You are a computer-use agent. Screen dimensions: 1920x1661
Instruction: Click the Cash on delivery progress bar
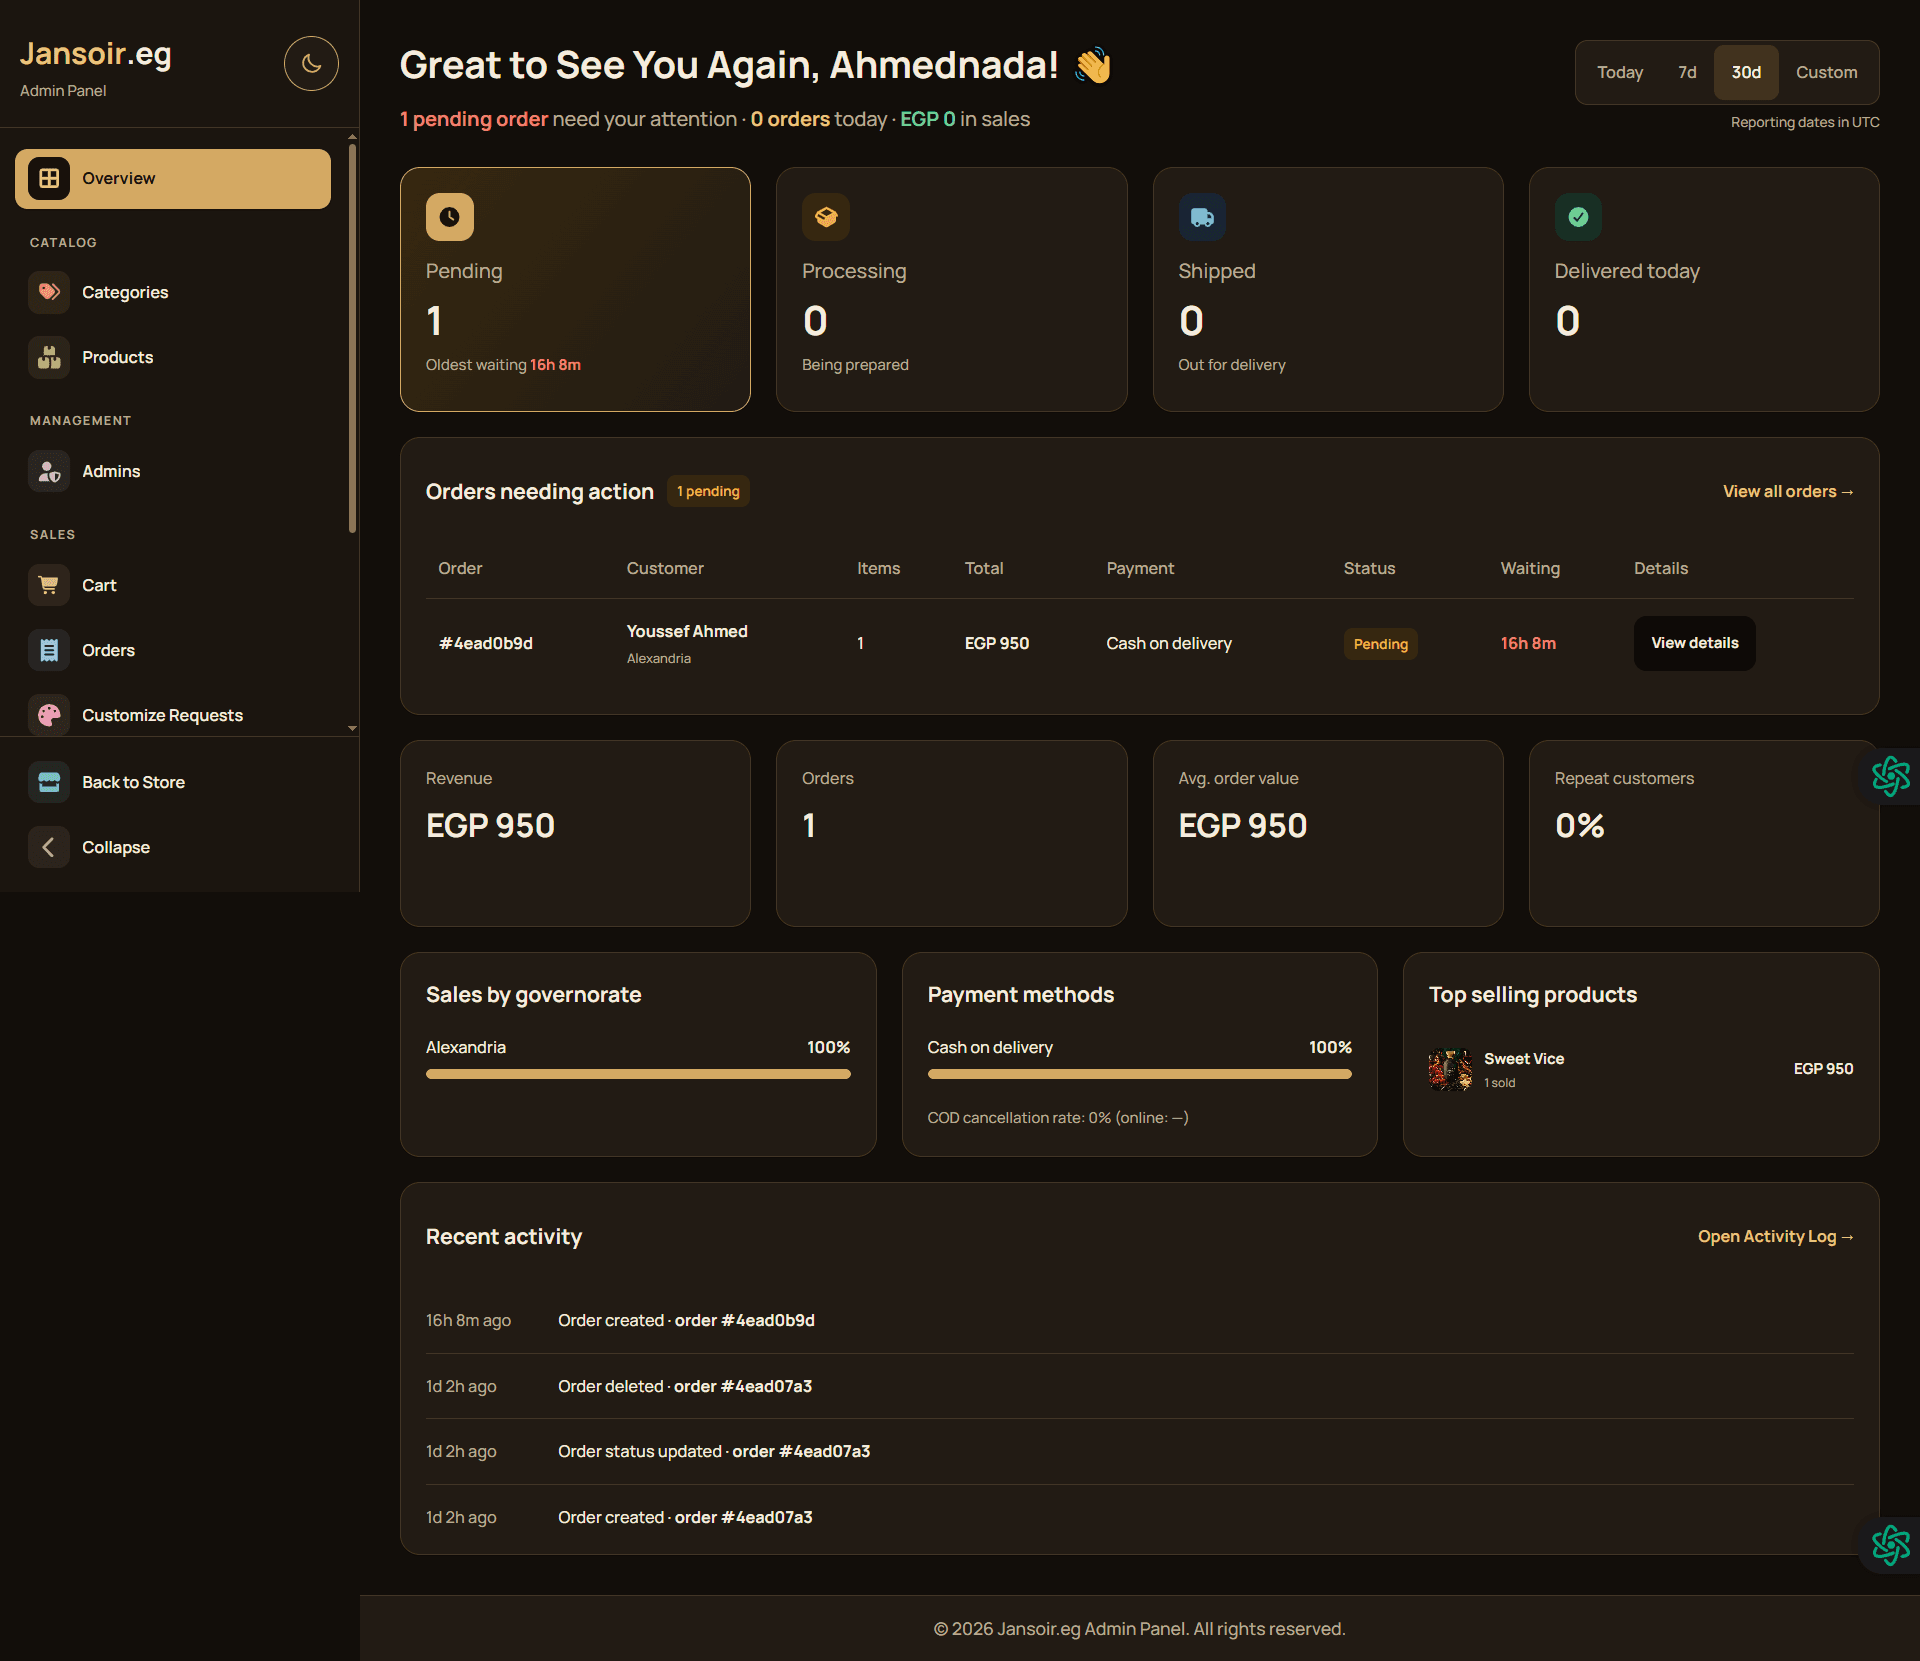pos(1139,1074)
